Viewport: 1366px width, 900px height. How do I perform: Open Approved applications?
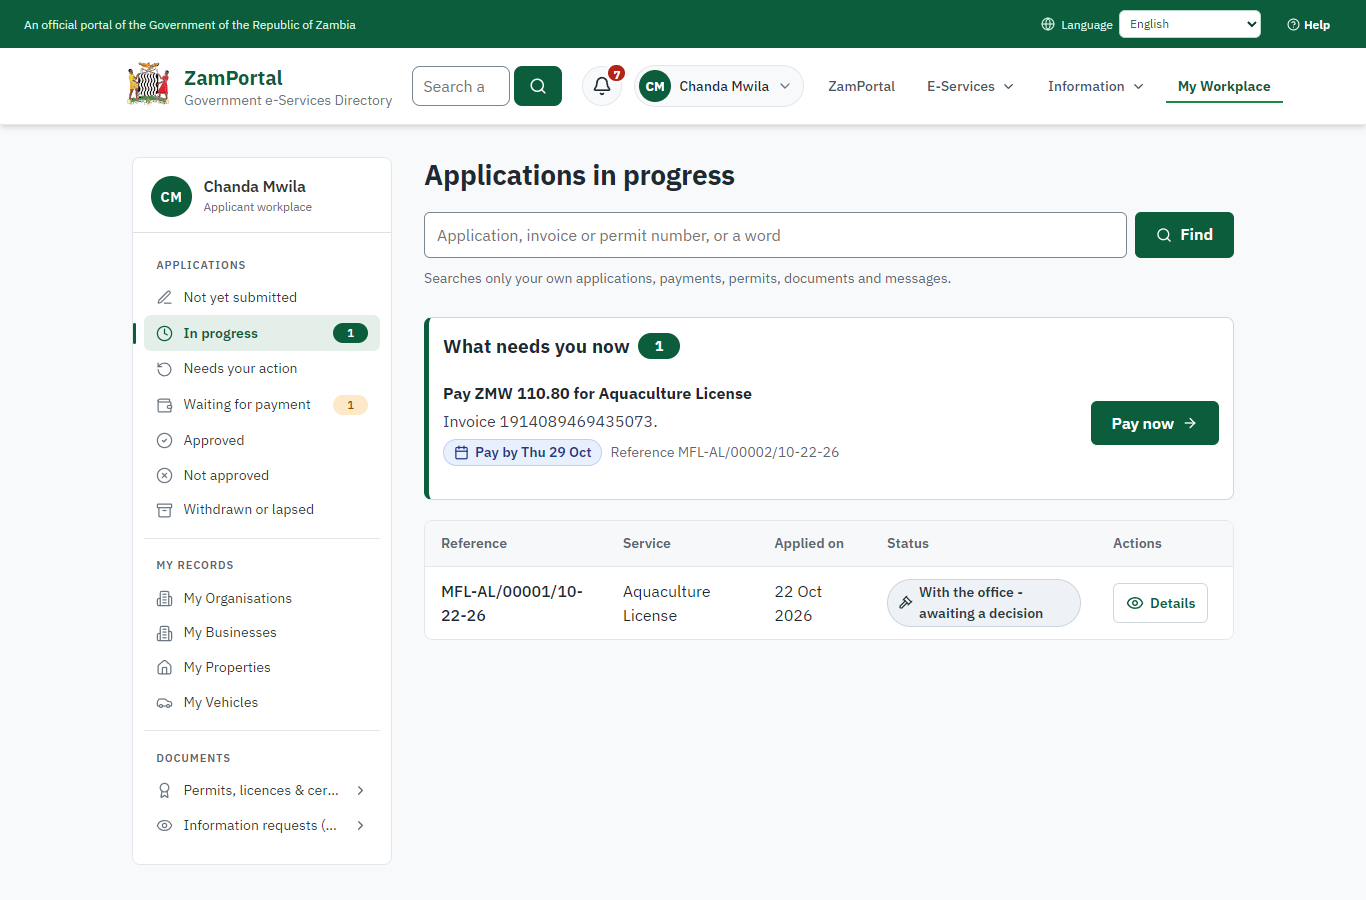pos(262,440)
